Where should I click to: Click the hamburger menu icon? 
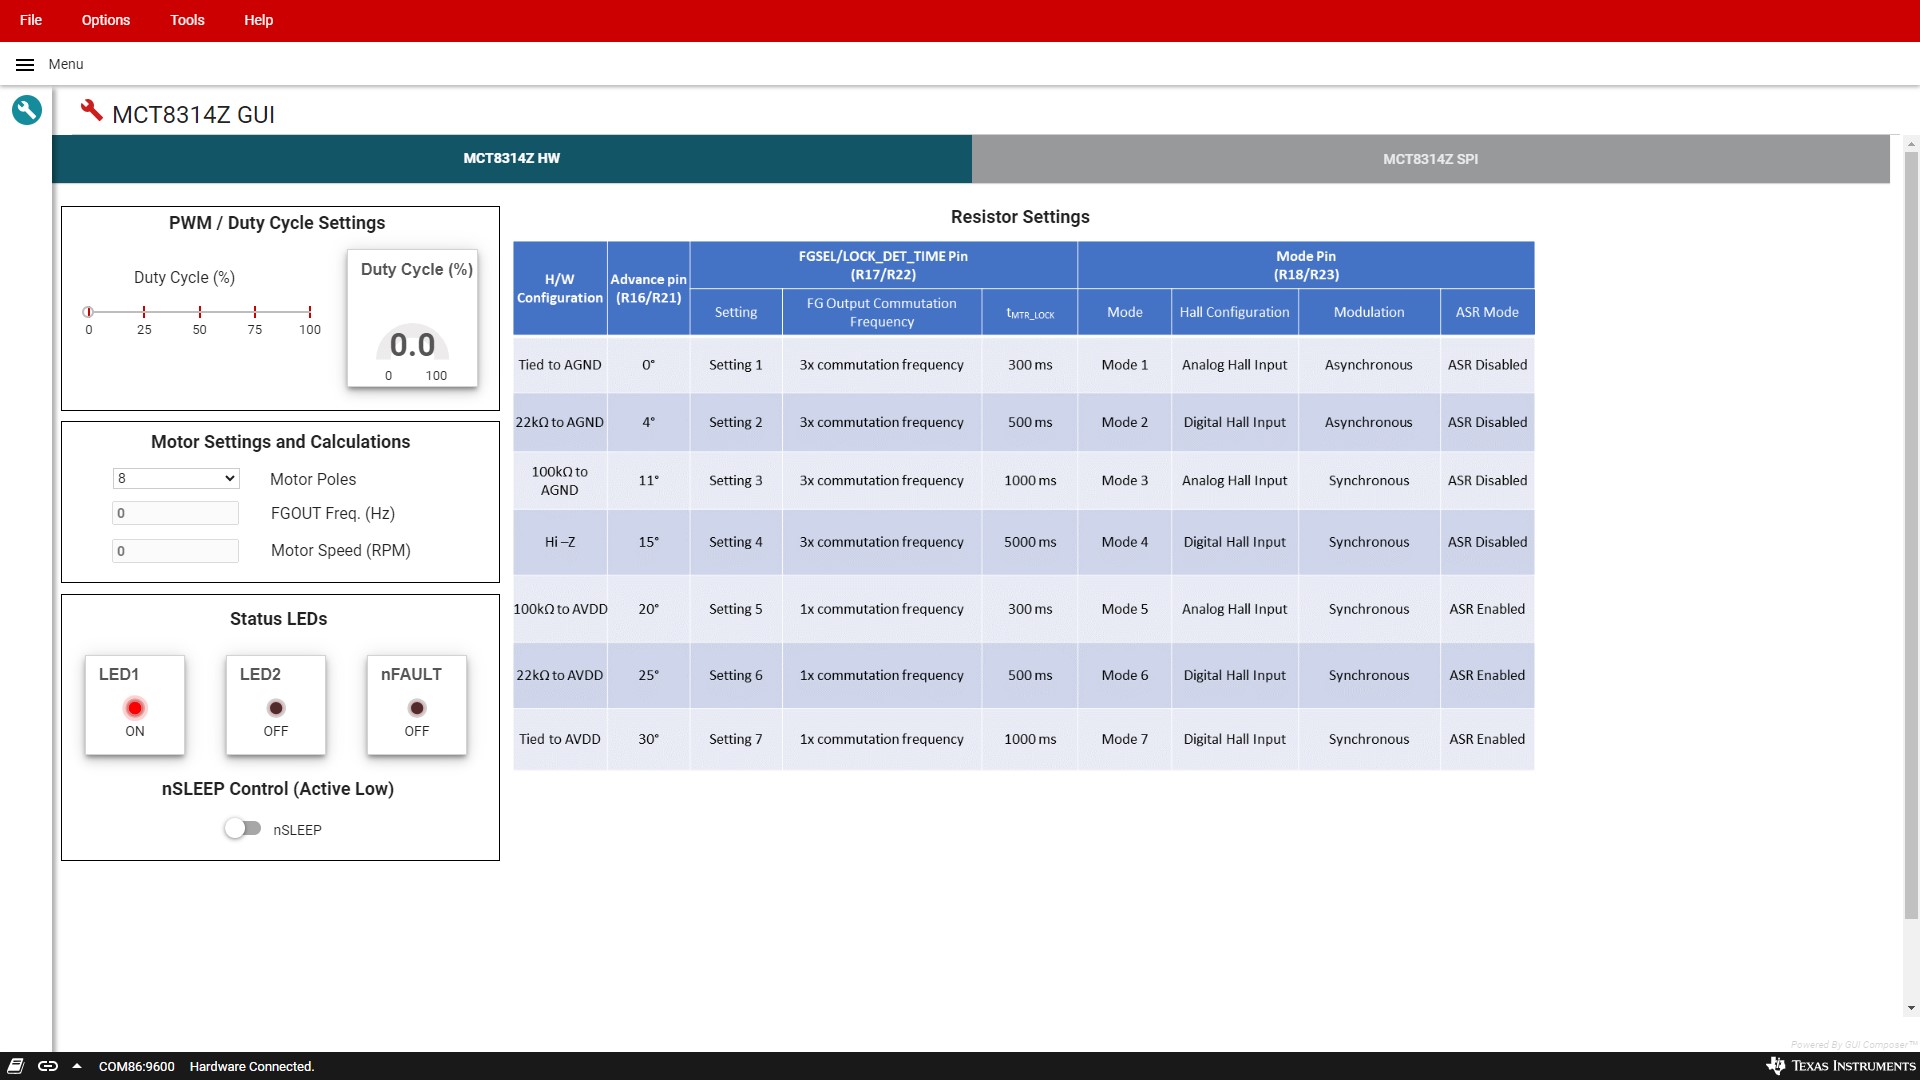[x=24, y=63]
